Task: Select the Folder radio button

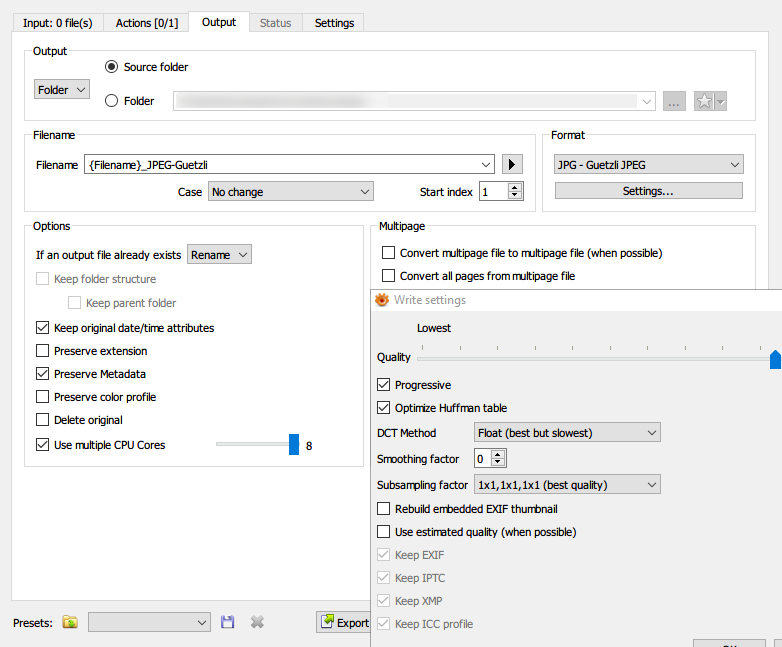Action: pyautogui.click(x=111, y=101)
